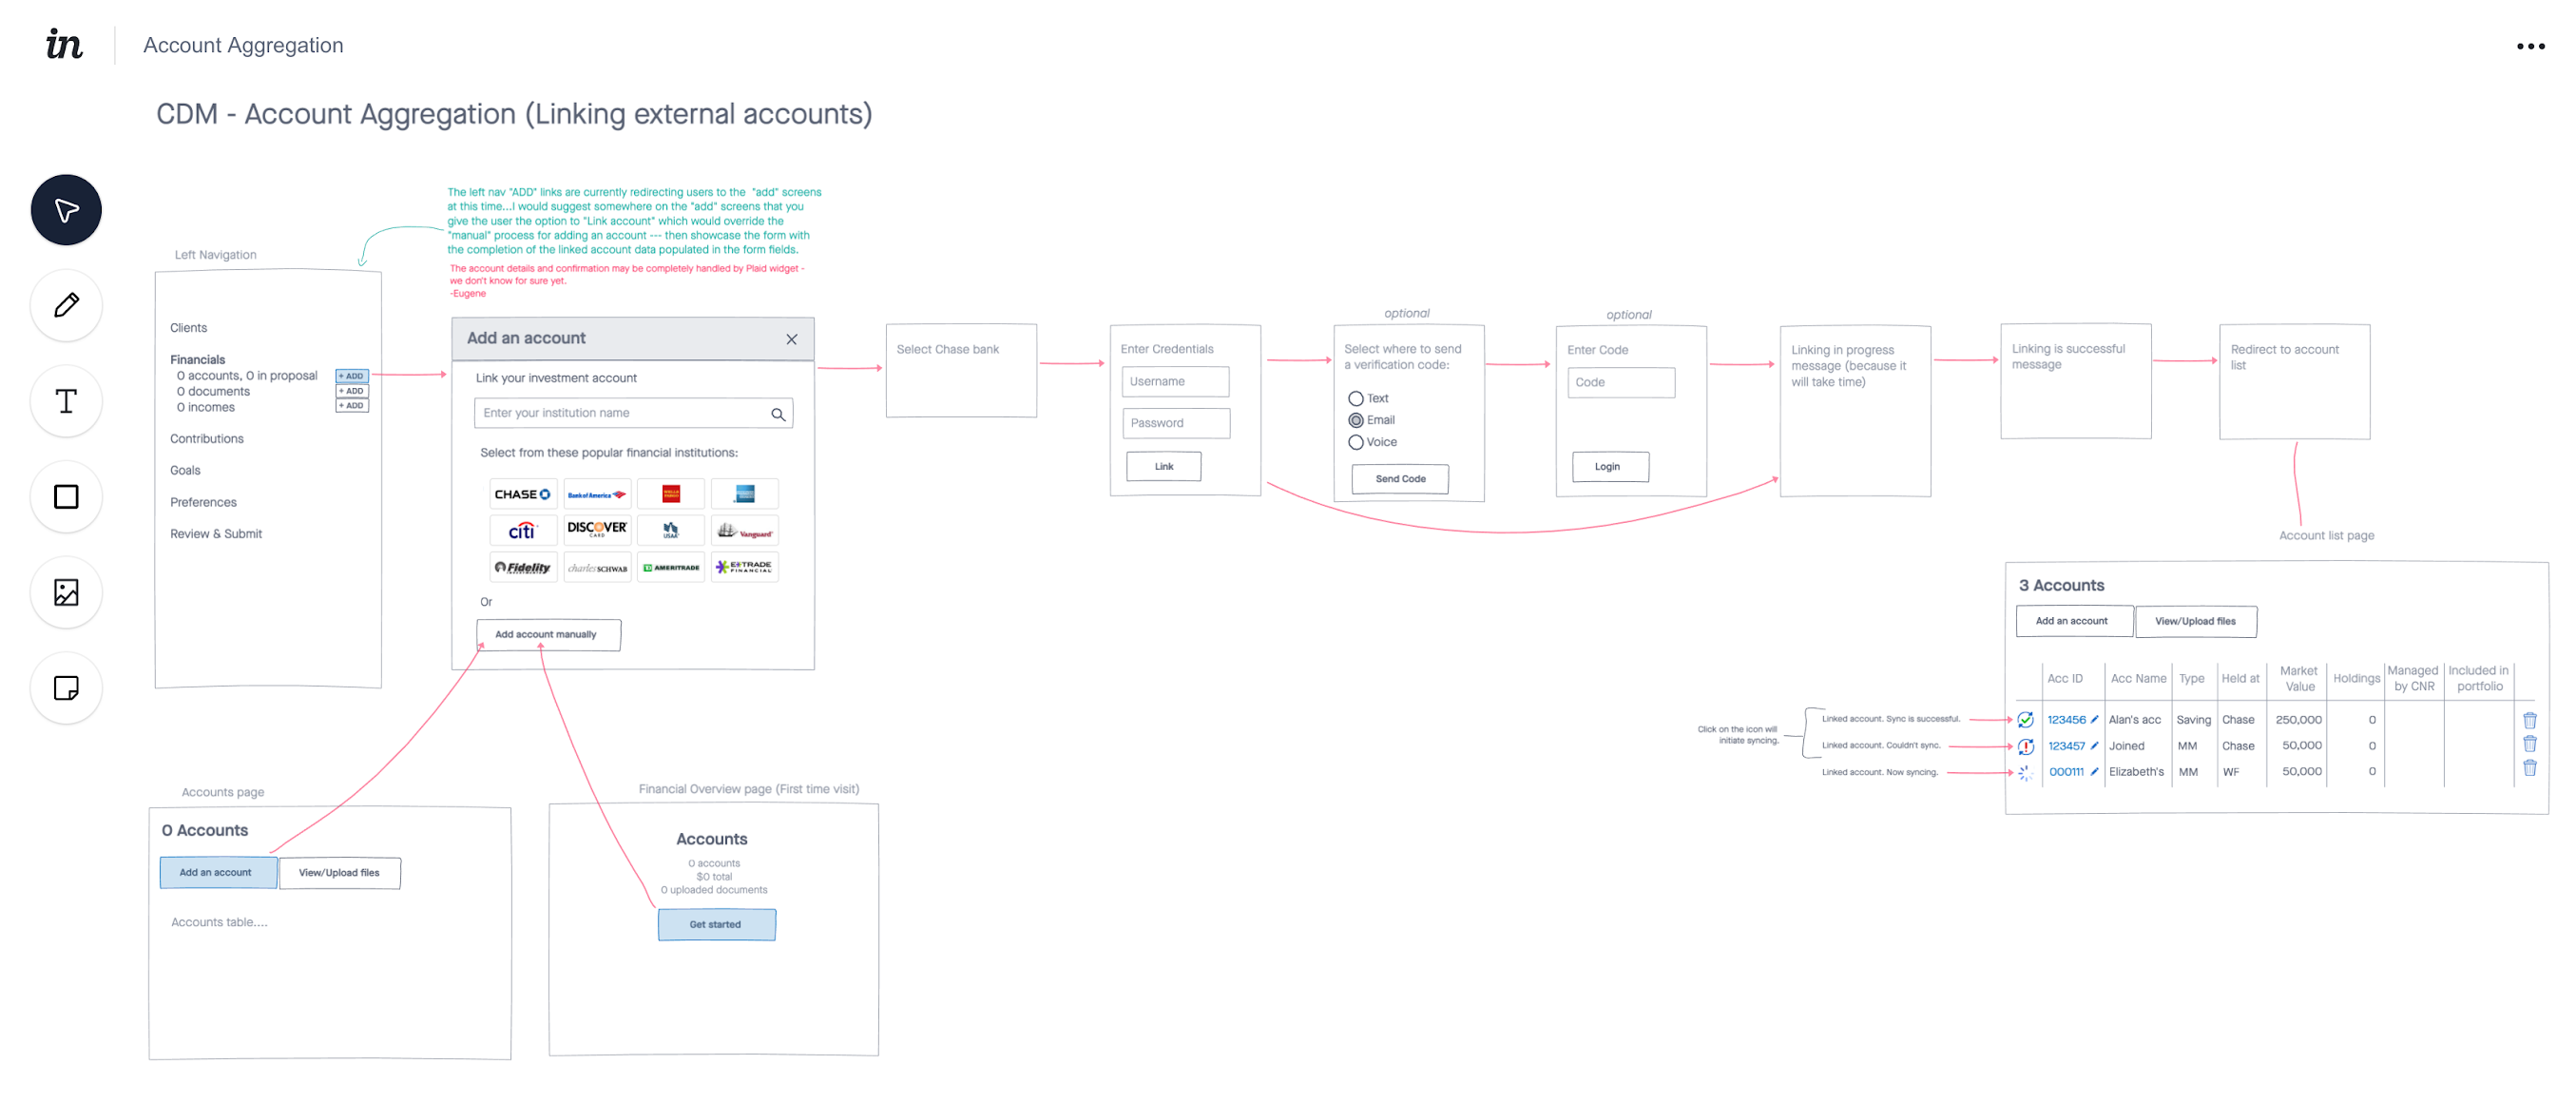
Task: Select the Chase logo in popular institutions
Action: pos(523,493)
